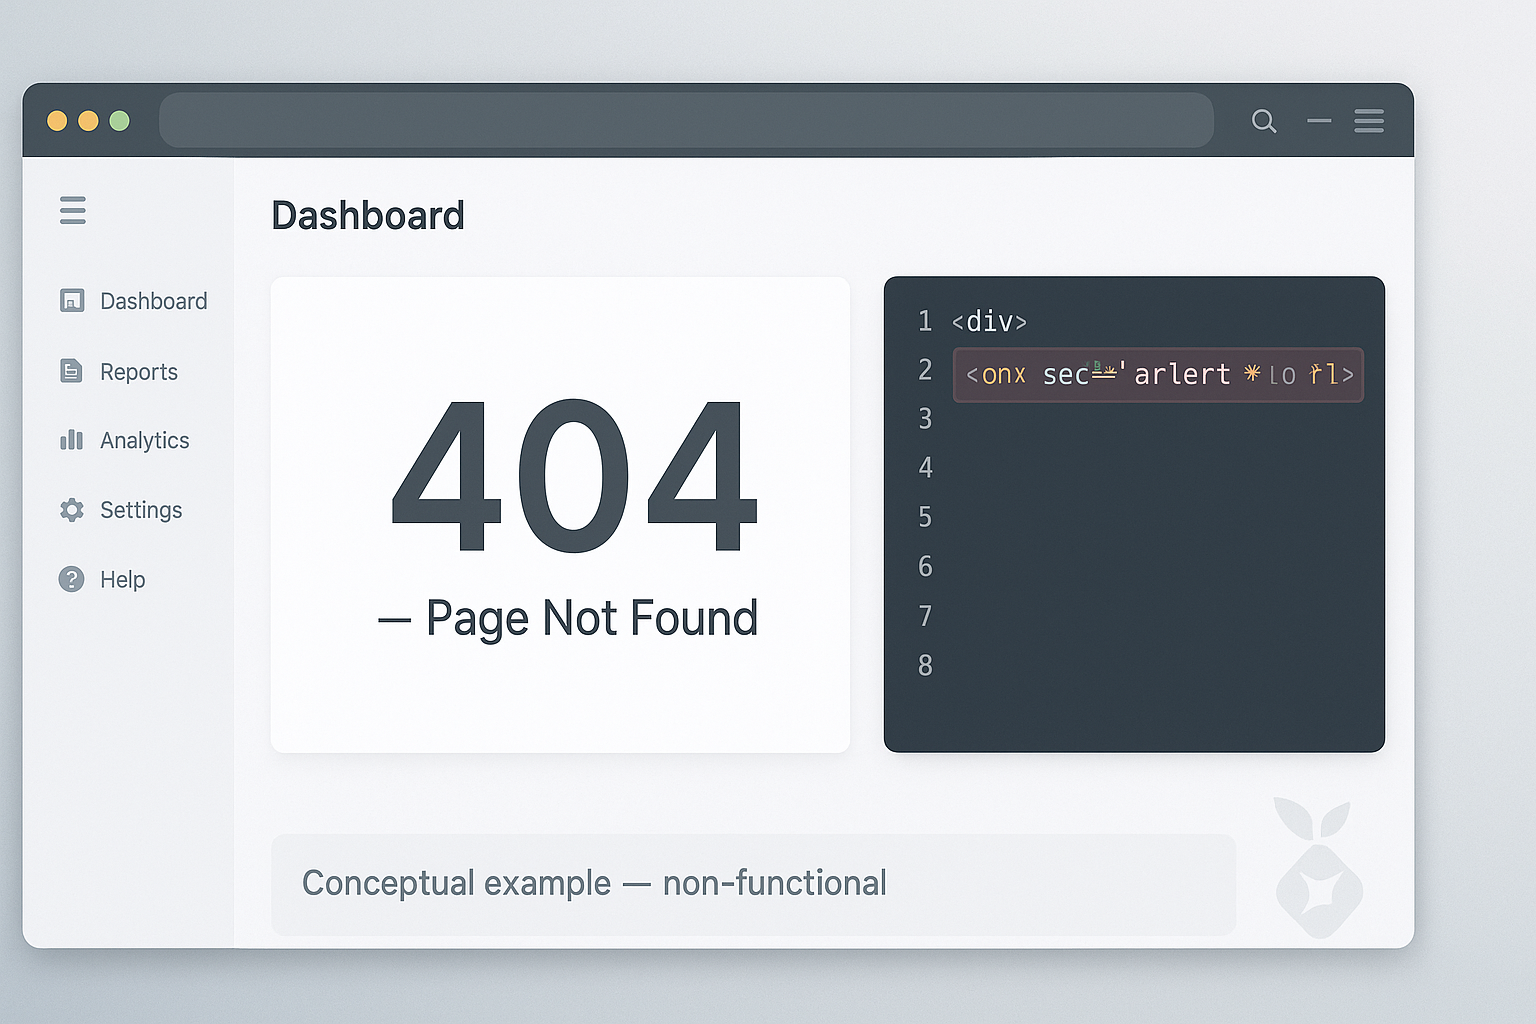This screenshot has height=1024, width=1536.
Task: Go to the Analytics sidebar label
Action: coord(145,441)
